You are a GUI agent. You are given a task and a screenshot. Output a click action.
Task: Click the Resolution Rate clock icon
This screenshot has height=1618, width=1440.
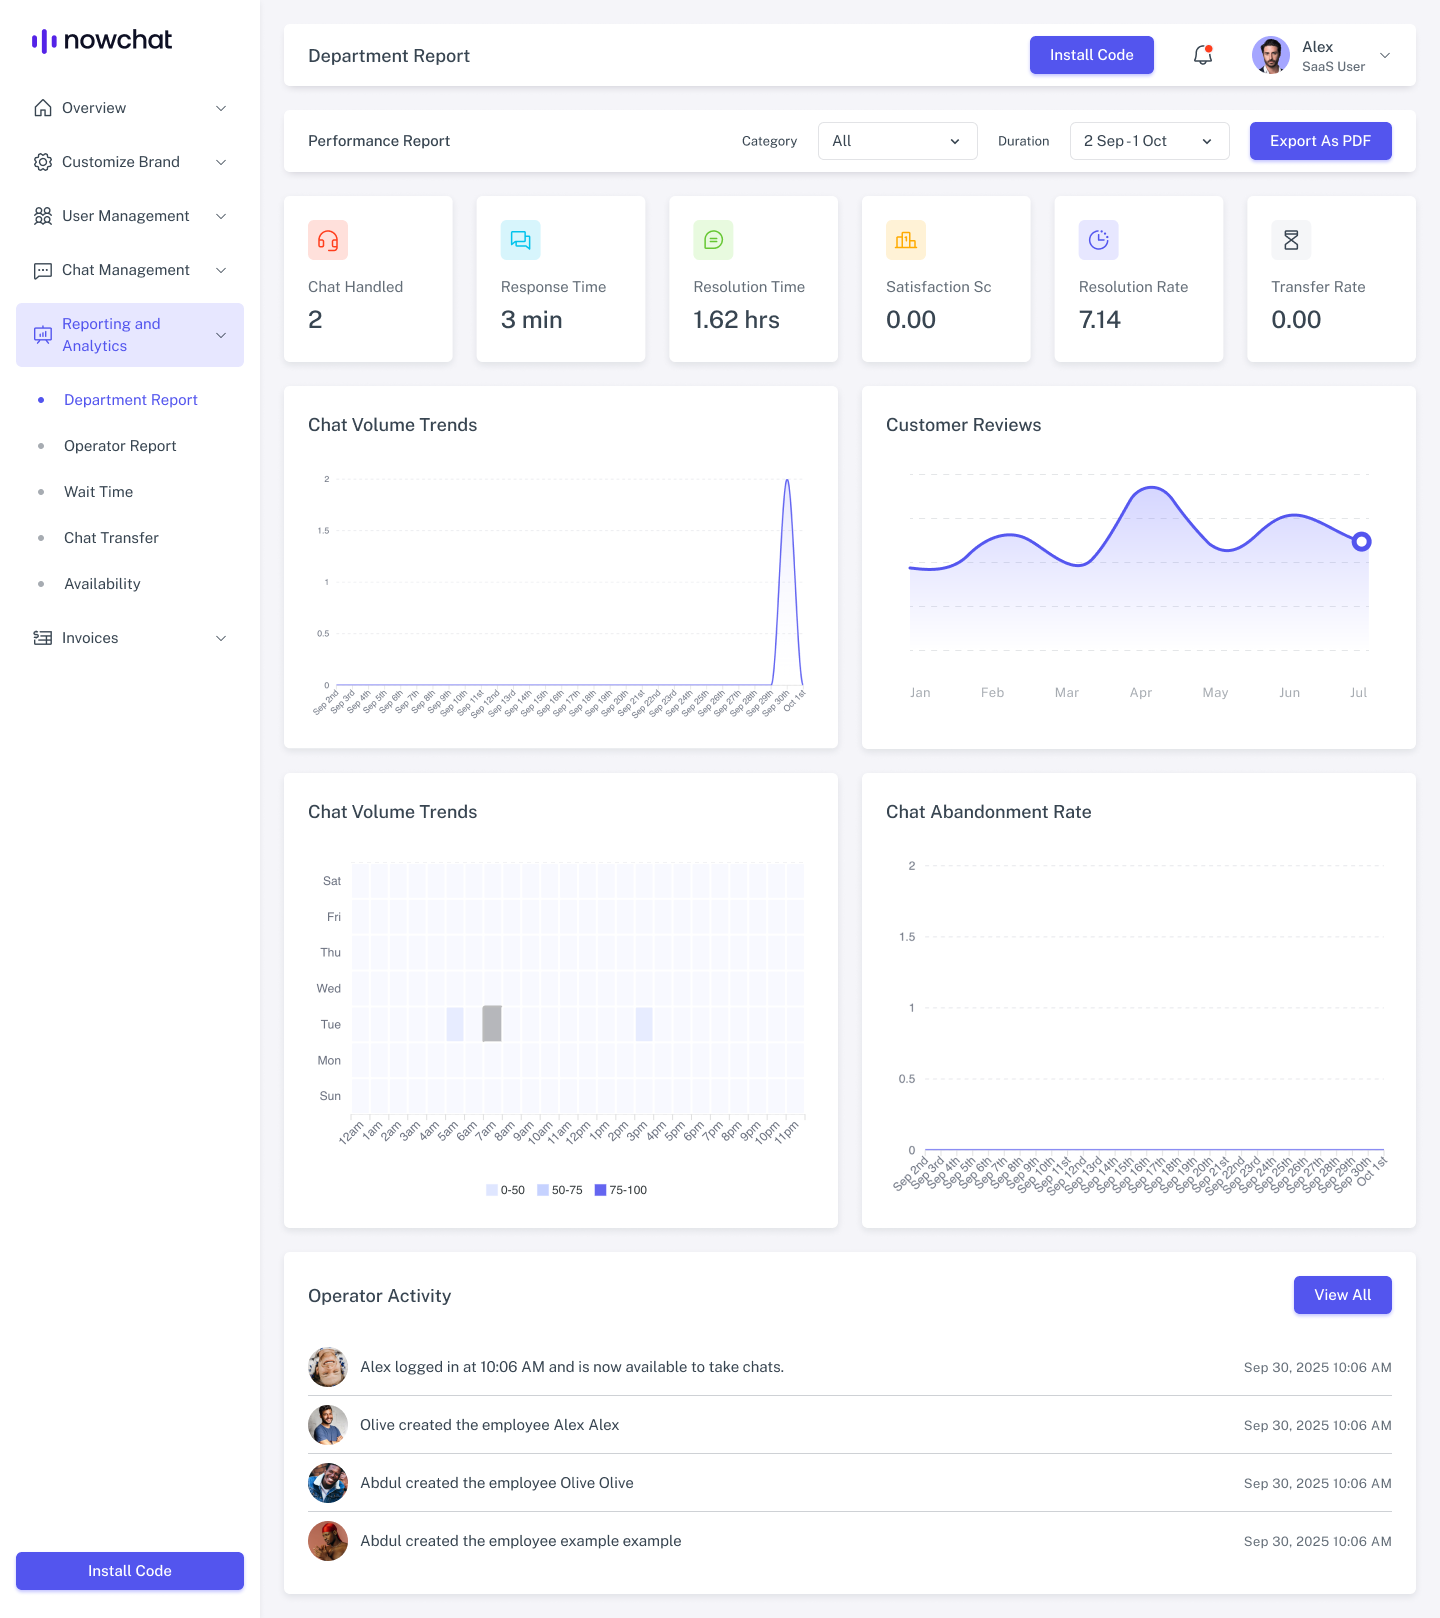[x=1098, y=240]
